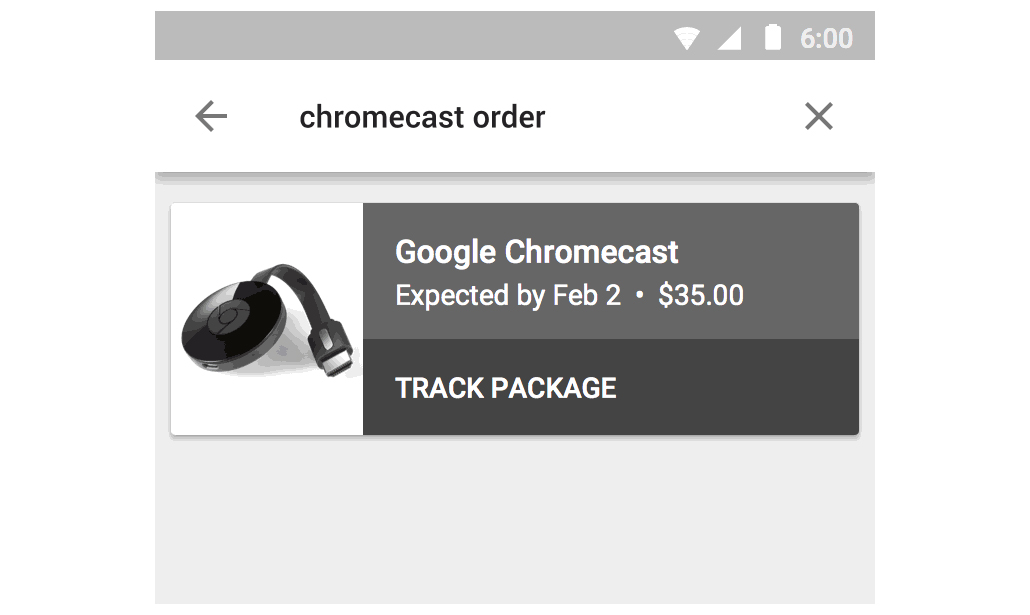
Task: Tap the cellular signal icon
Action: coord(729,38)
